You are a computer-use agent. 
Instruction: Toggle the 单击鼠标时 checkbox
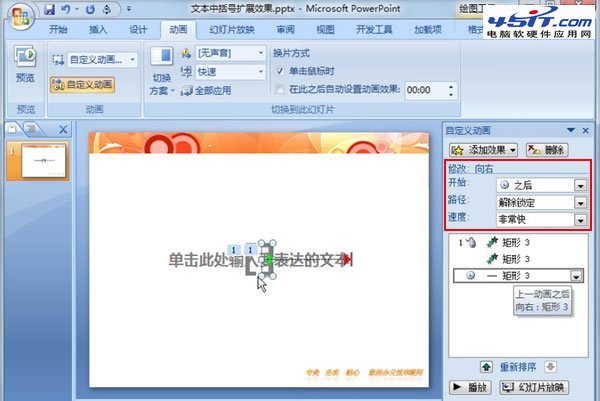tap(280, 72)
